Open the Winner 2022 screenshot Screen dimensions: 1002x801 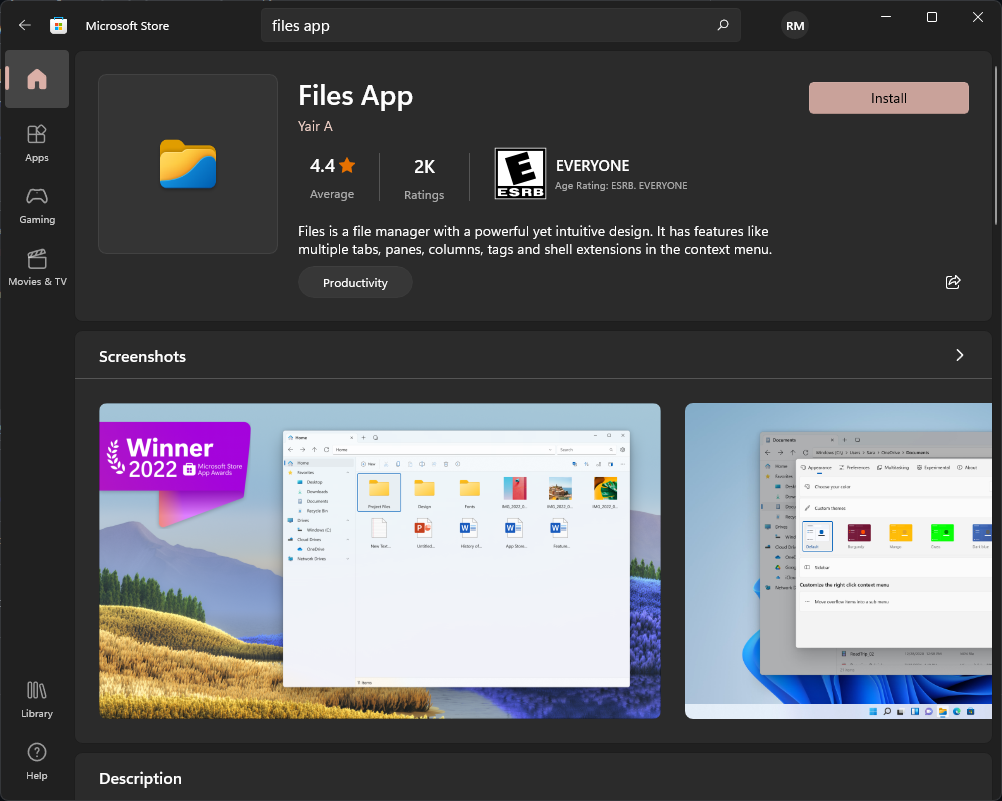(380, 561)
